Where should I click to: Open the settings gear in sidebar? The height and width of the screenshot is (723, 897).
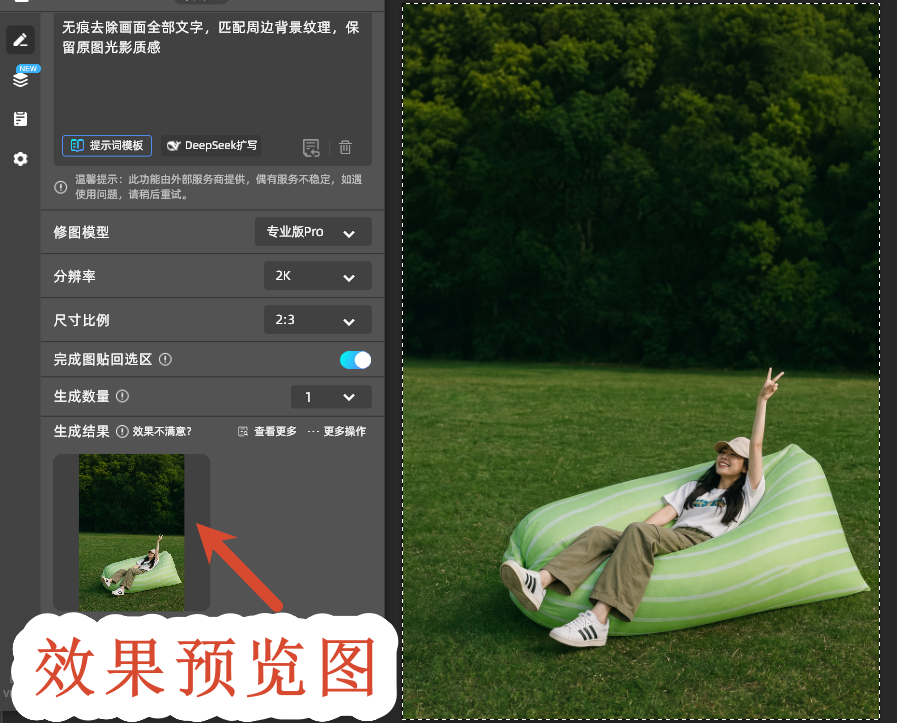[21, 159]
